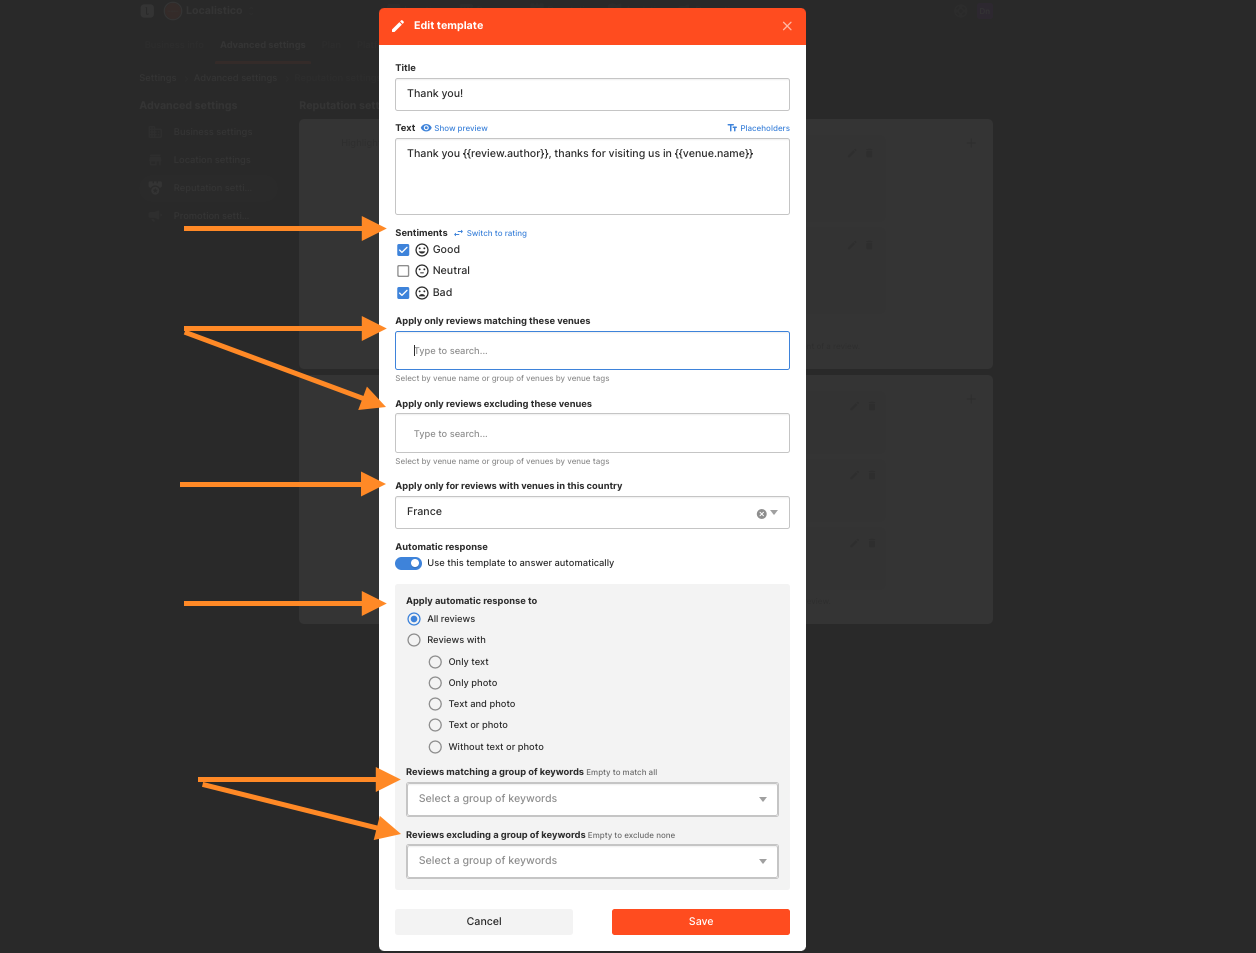Open the Placeholders list
Viewport: 1256px width, 953px height.
coord(758,128)
